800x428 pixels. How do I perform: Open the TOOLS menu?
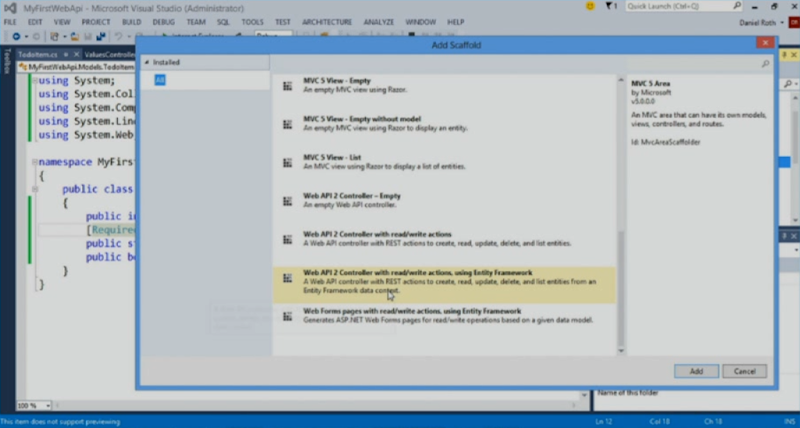coord(253,22)
